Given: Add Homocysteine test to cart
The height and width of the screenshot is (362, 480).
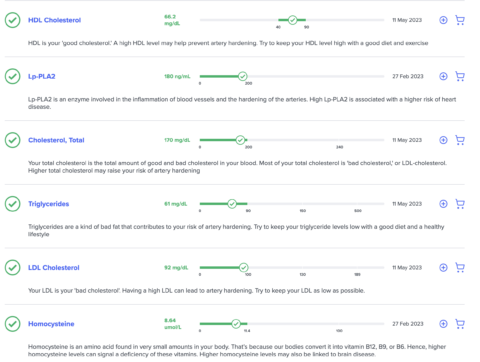Looking at the screenshot, I should tap(460, 324).
